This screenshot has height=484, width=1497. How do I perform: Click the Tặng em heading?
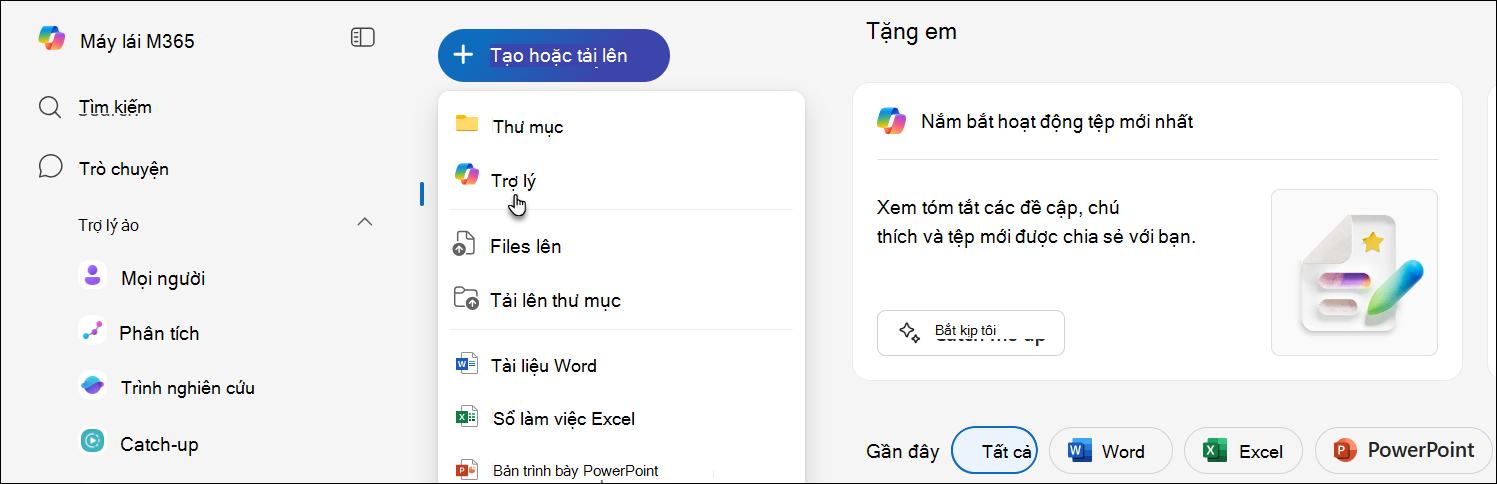(911, 32)
